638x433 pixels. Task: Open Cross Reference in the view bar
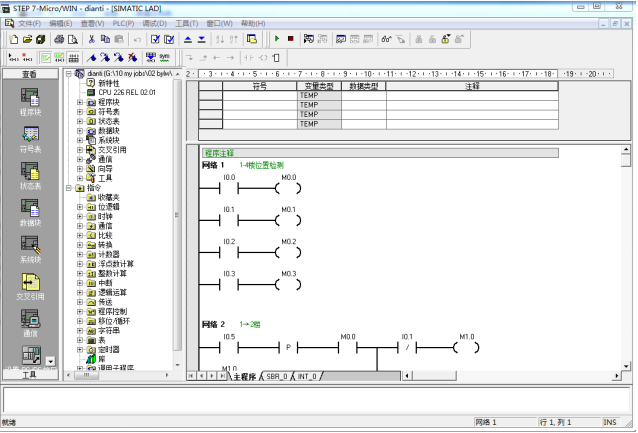click(30, 286)
